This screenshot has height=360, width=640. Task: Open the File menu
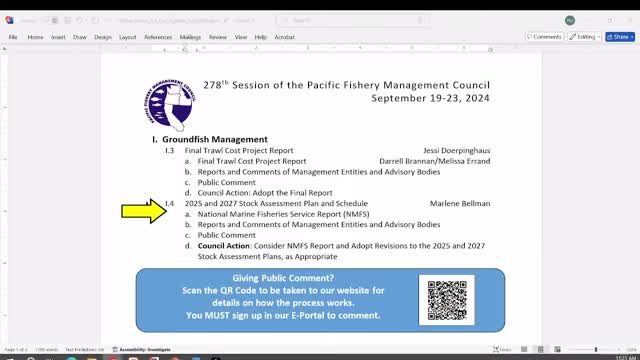point(13,37)
